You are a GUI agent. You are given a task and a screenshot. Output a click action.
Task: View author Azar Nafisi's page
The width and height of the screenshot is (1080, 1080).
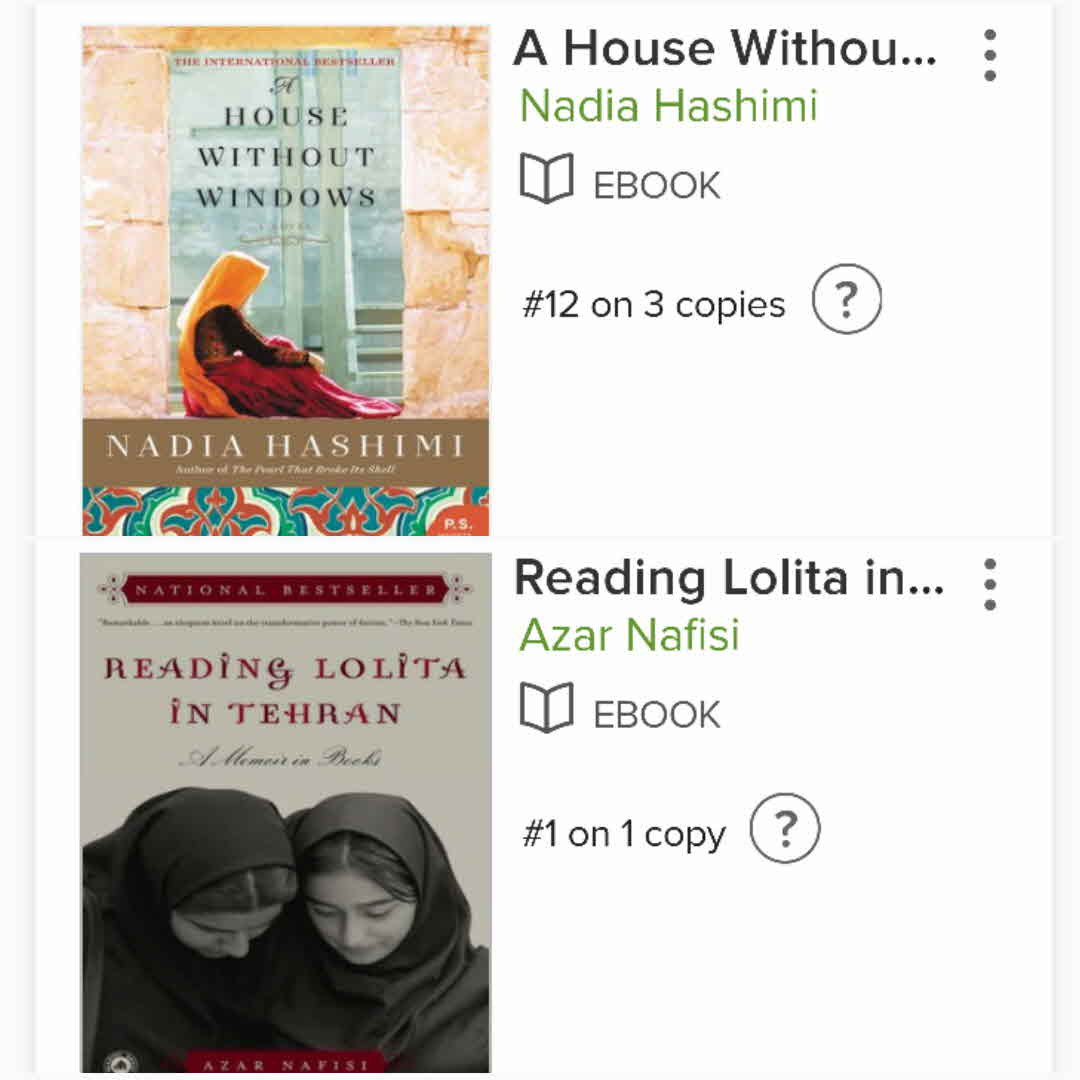629,635
